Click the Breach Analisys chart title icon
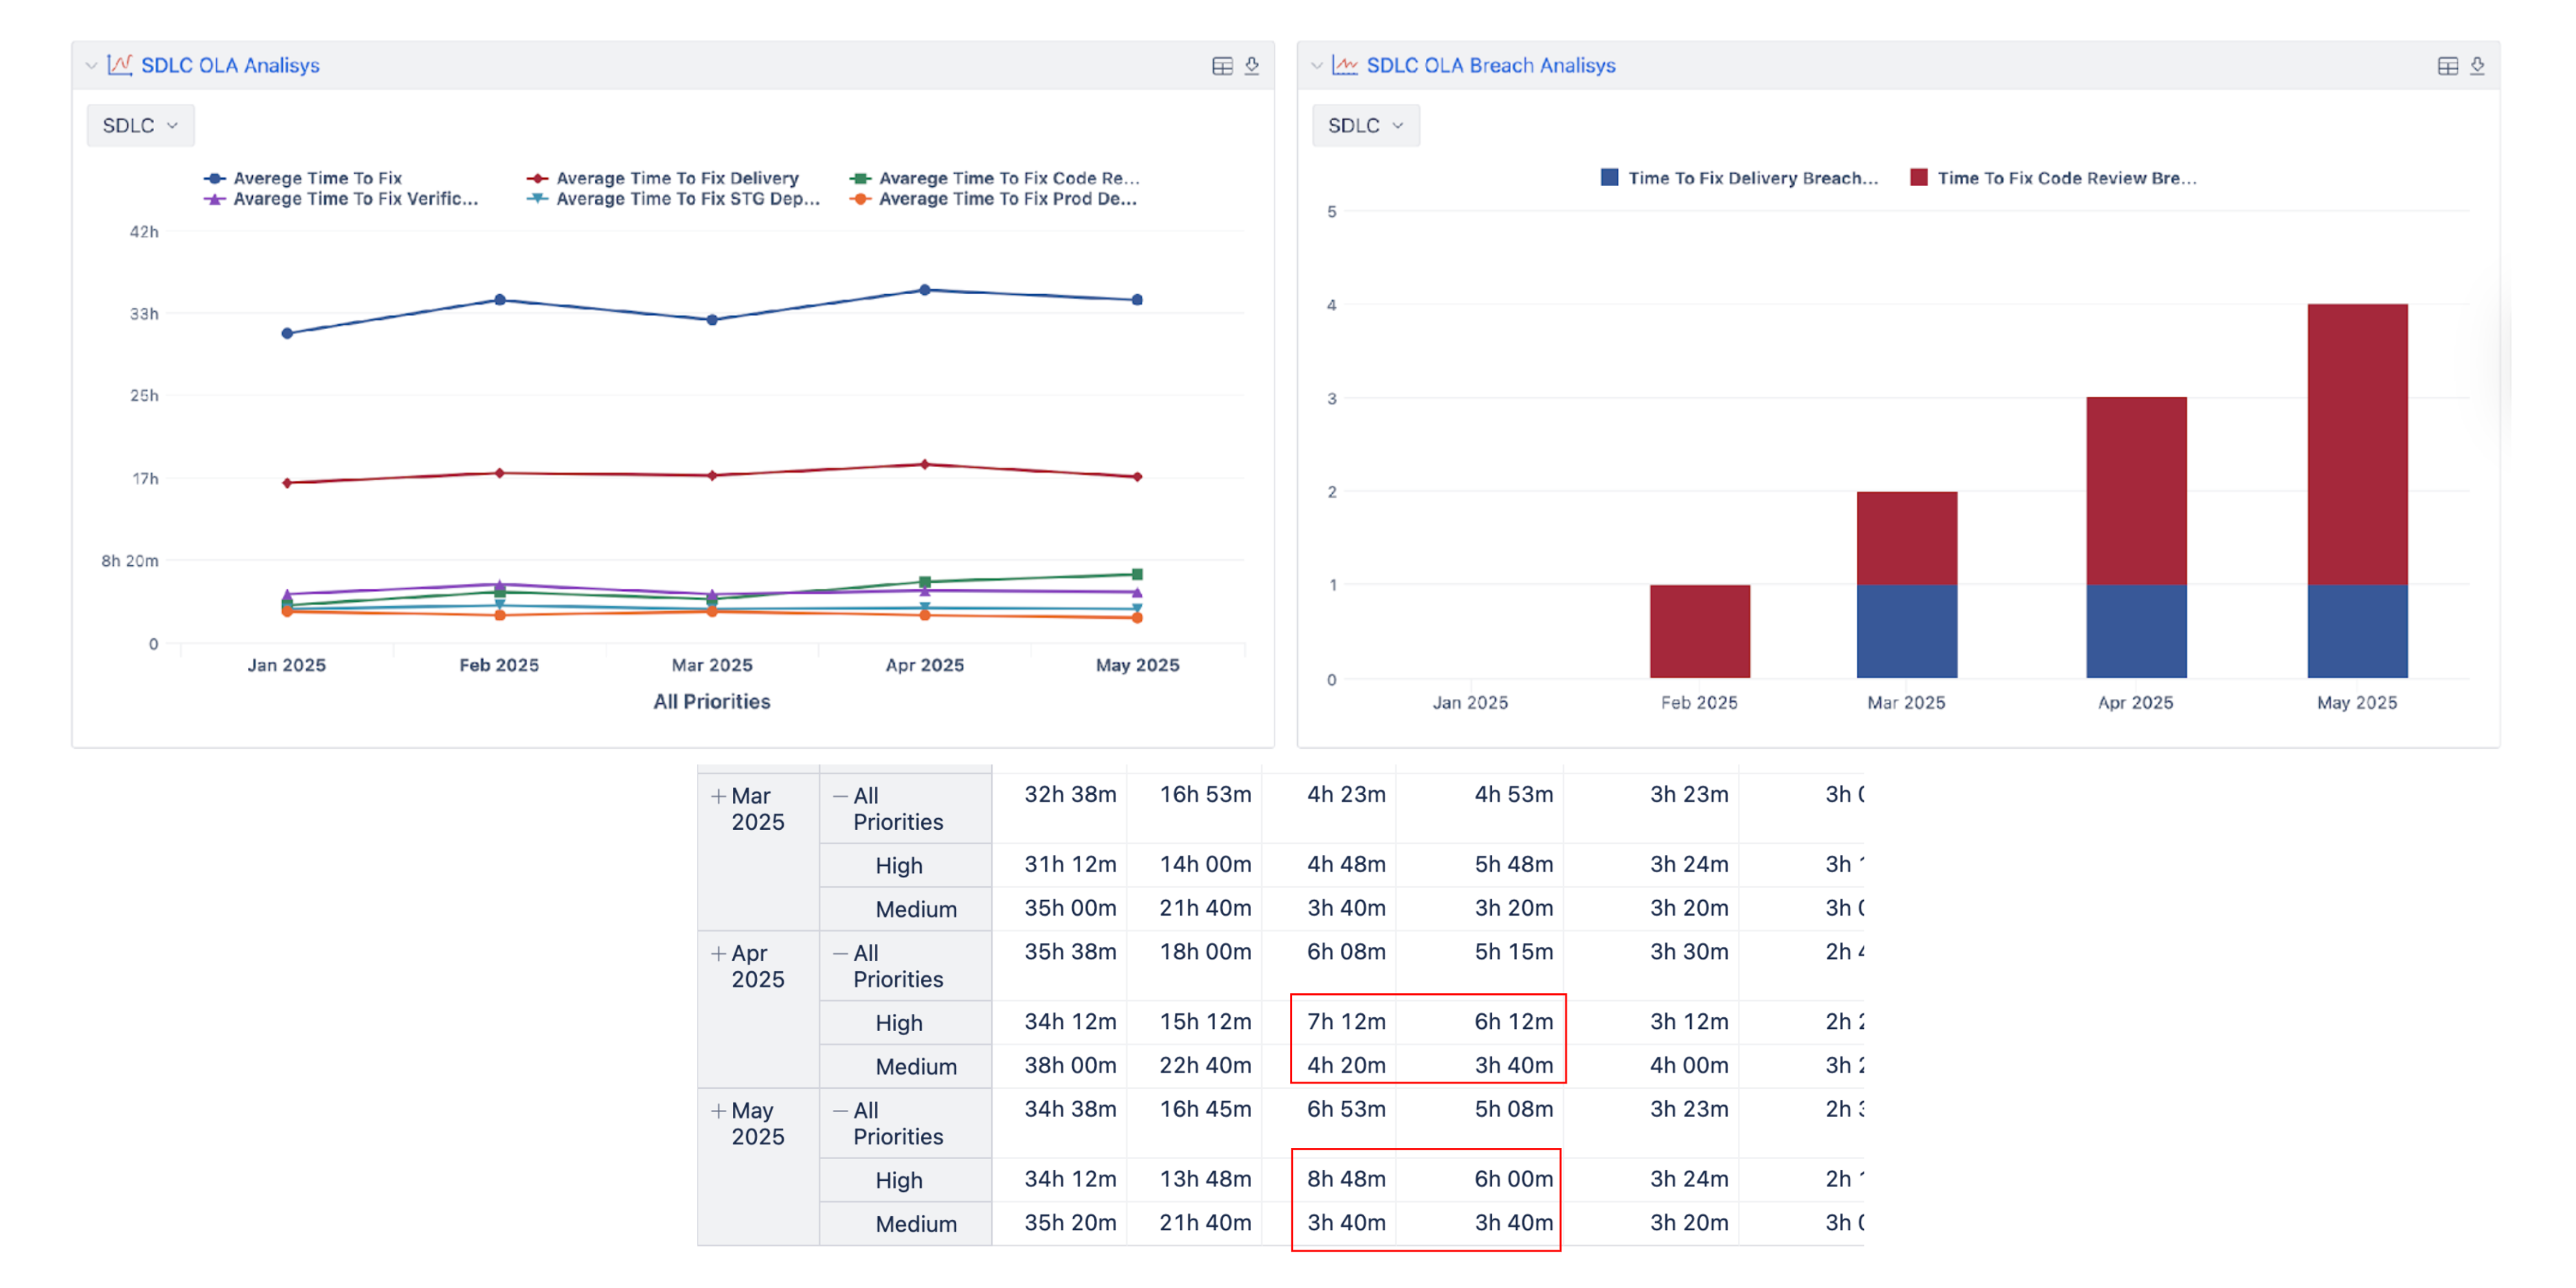2576x1288 pixels. (1345, 65)
